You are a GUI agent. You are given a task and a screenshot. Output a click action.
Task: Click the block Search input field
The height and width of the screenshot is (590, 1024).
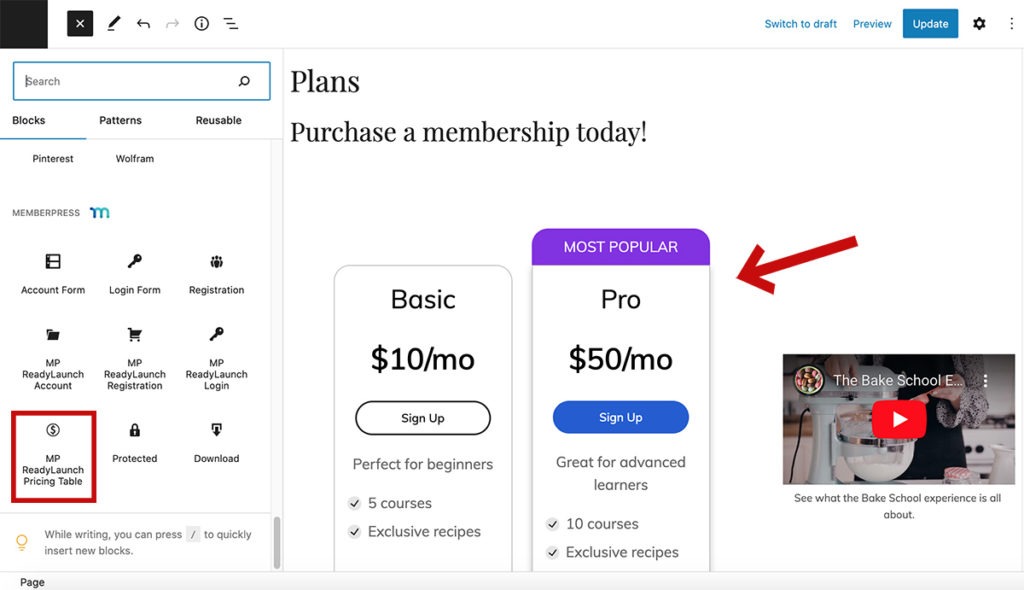[130, 81]
